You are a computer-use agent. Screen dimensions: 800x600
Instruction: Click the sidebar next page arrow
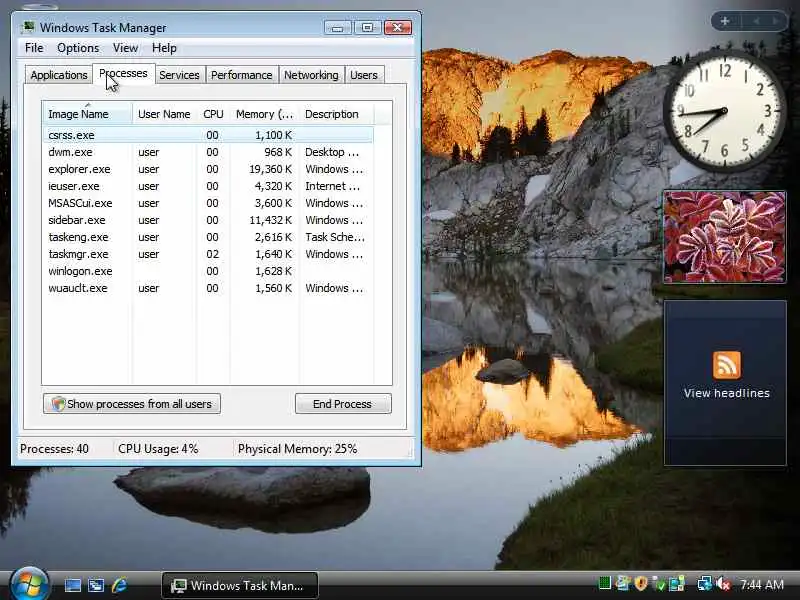point(775,21)
